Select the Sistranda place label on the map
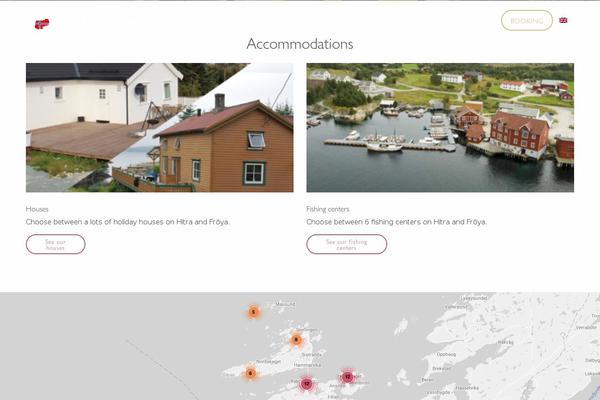The height and width of the screenshot is (400, 600). click(x=311, y=355)
